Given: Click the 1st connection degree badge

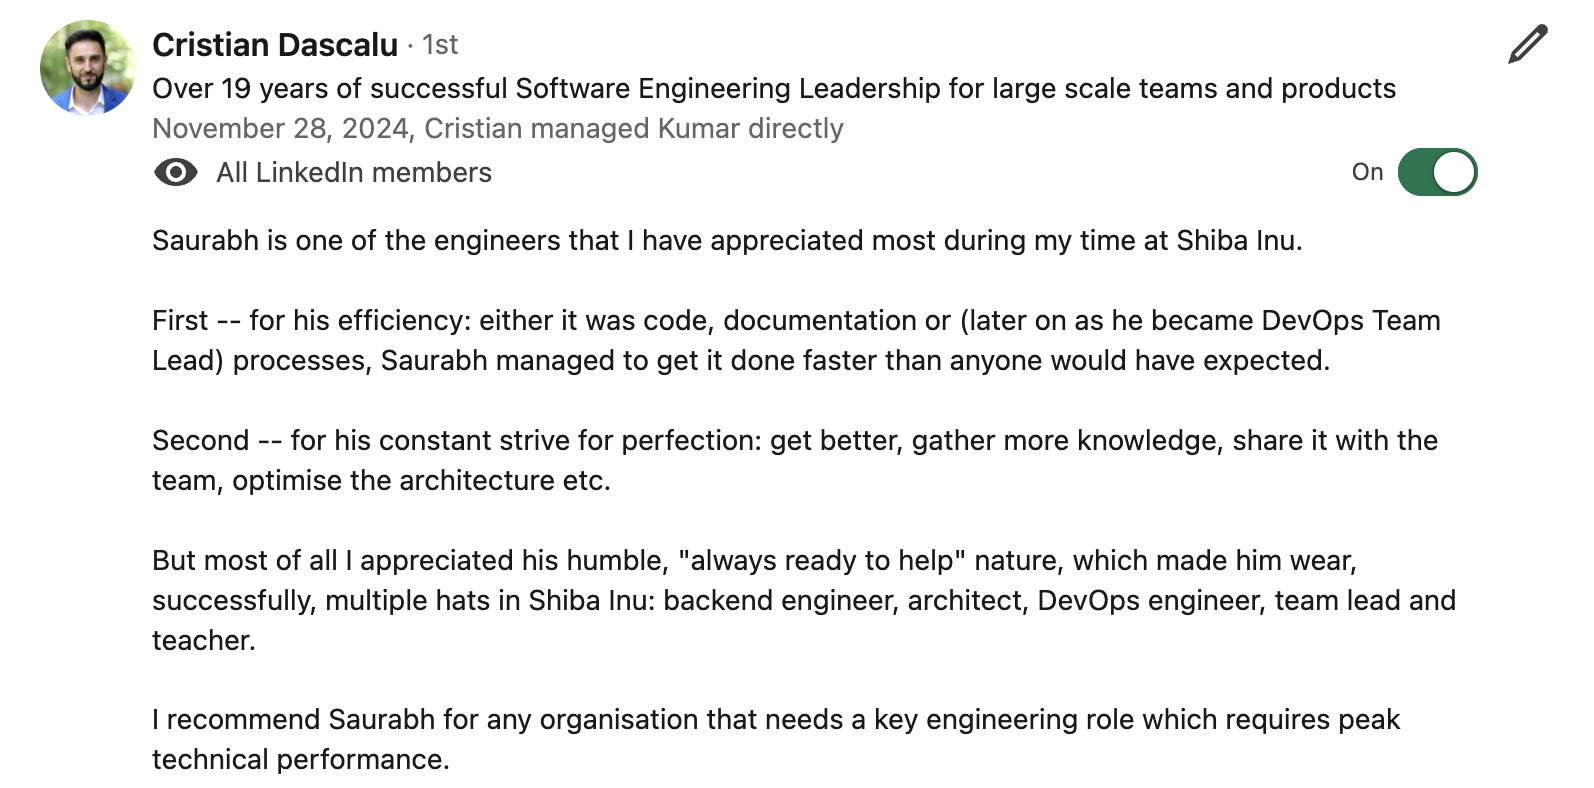Looking at the screenshot, I should [440, 45].
